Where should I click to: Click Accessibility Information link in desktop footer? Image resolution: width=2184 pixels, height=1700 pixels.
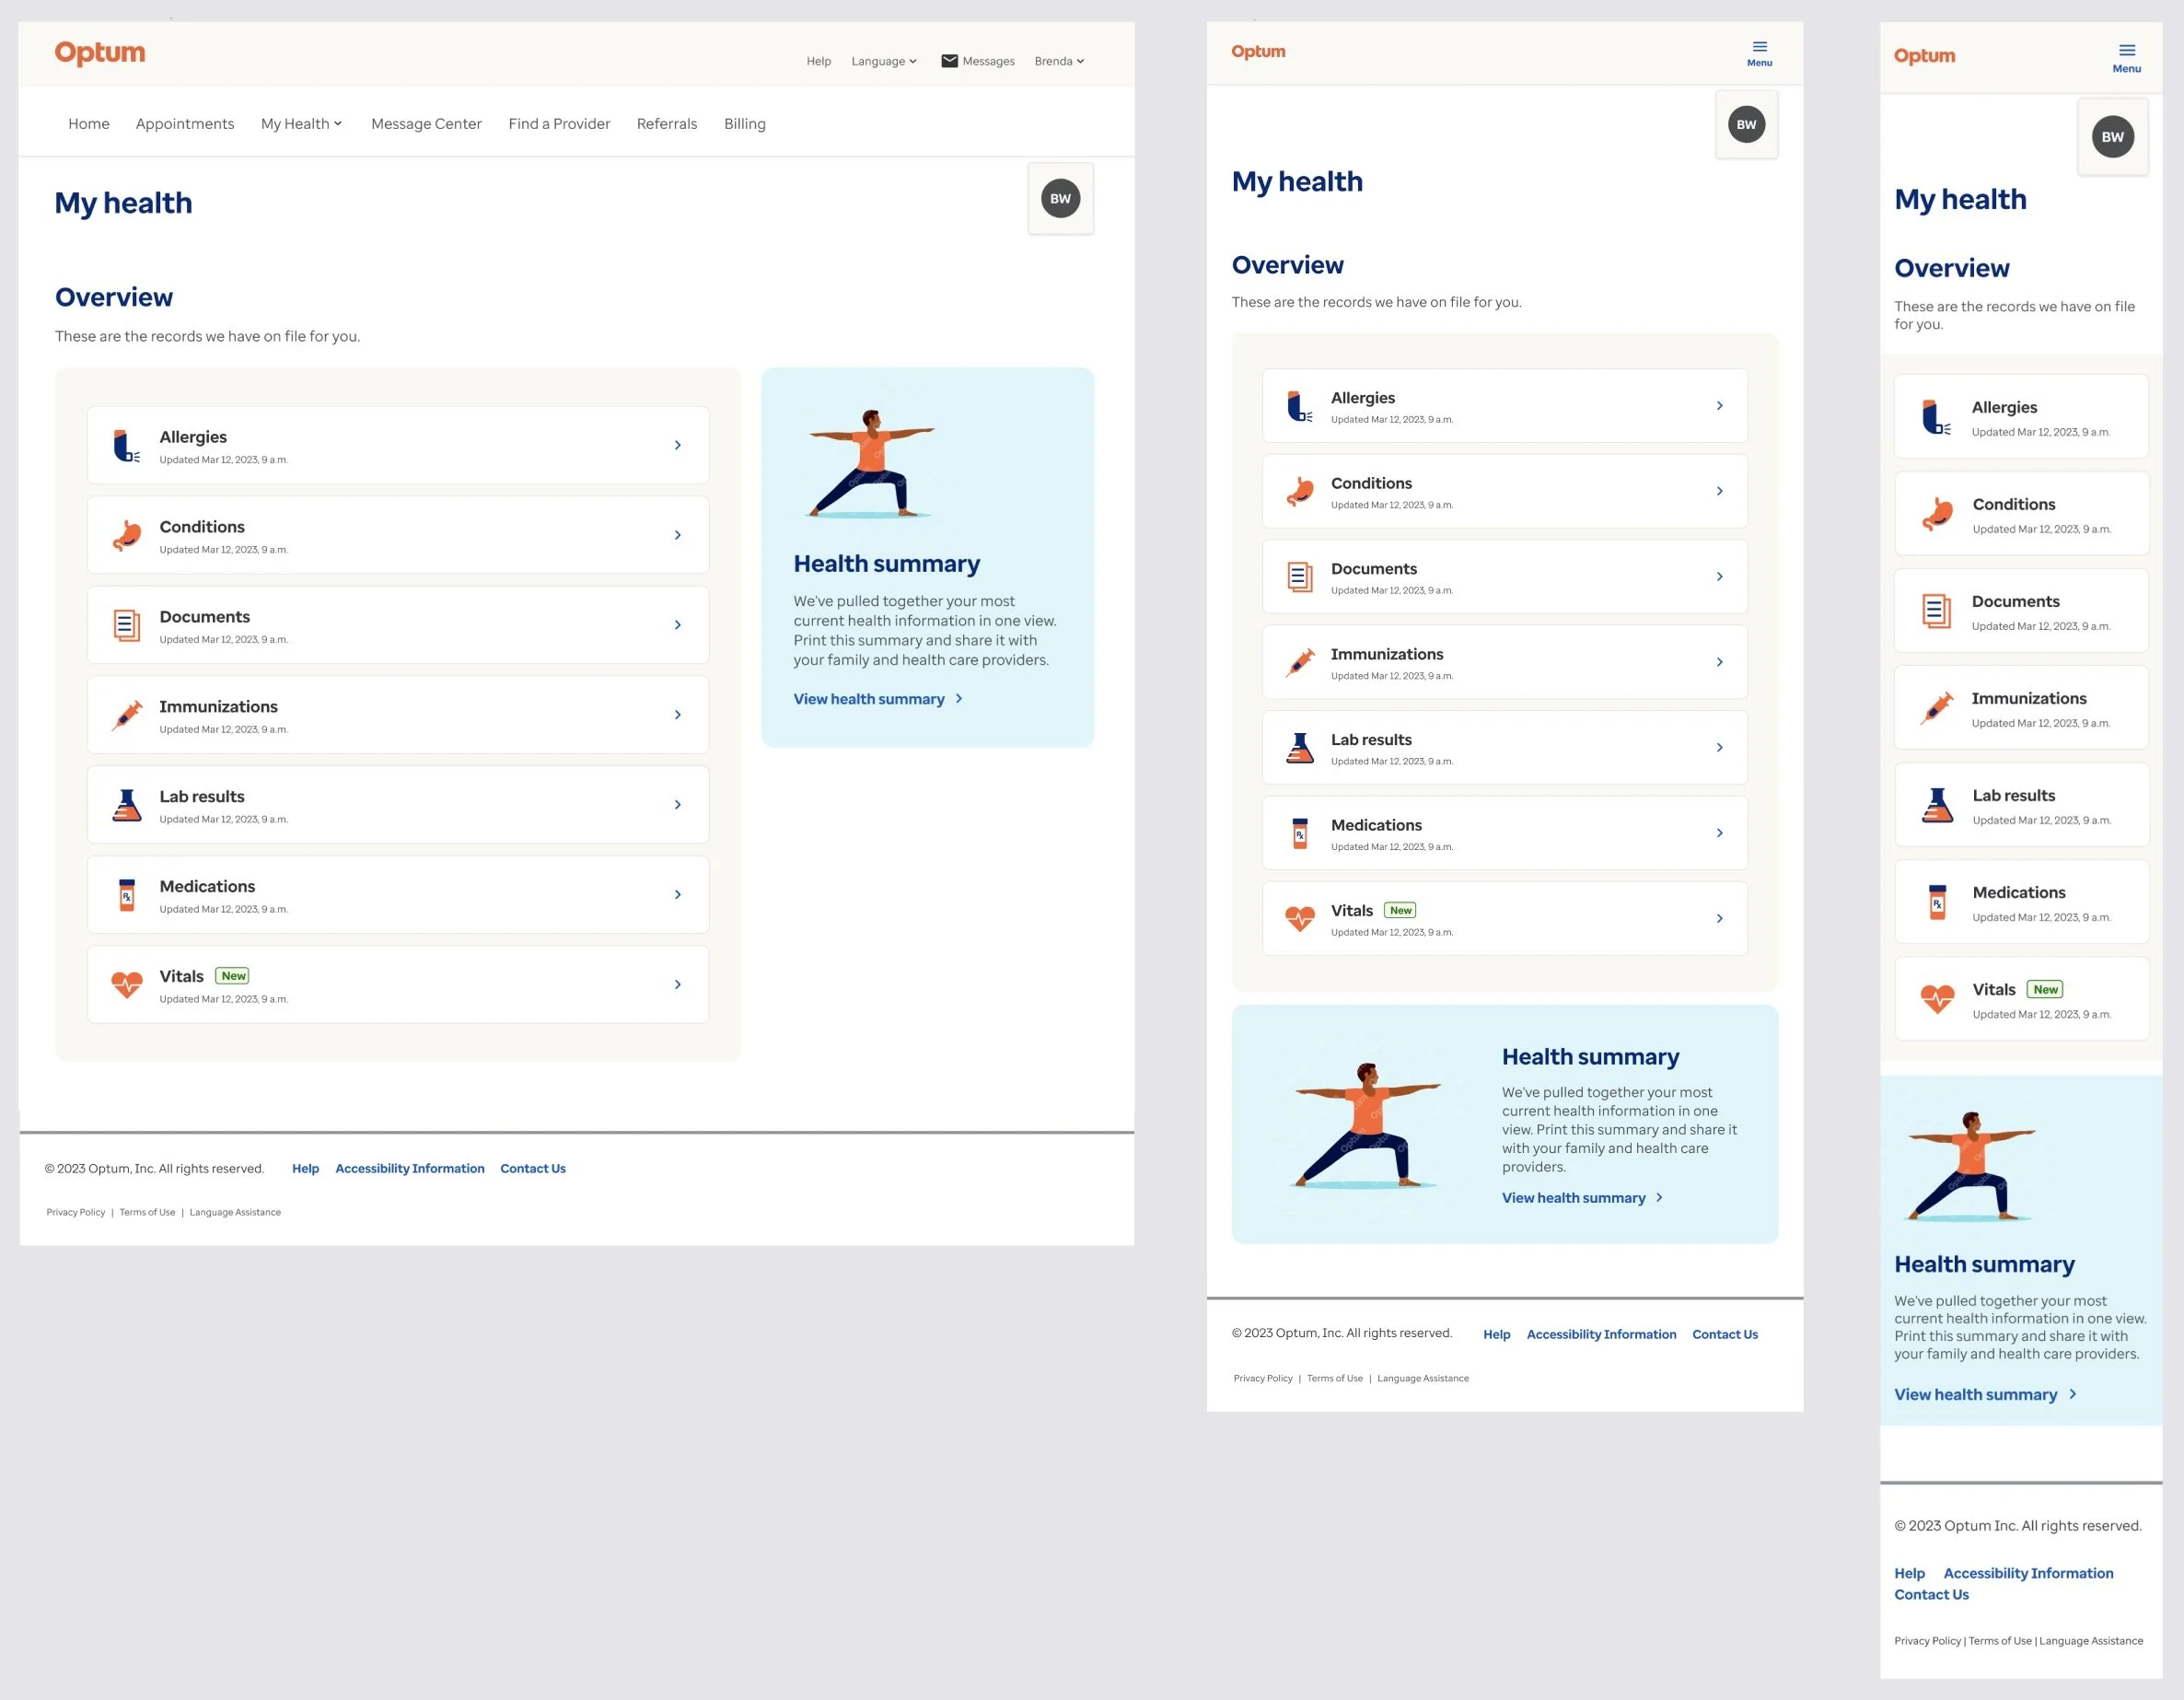tap(409, 1168)
